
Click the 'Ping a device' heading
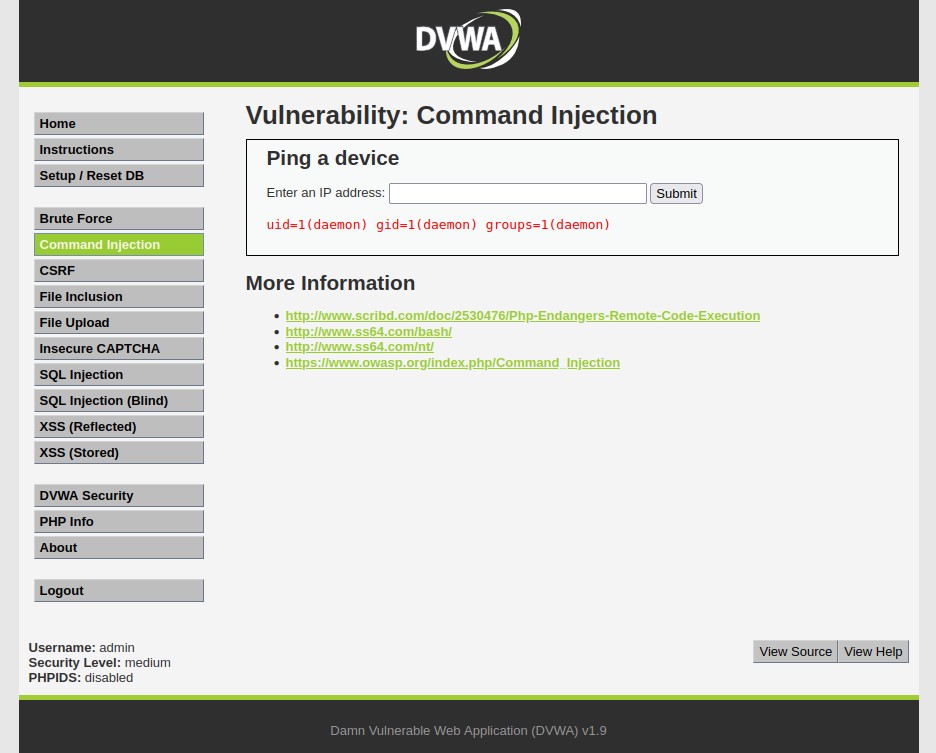[x=332, y=158]
